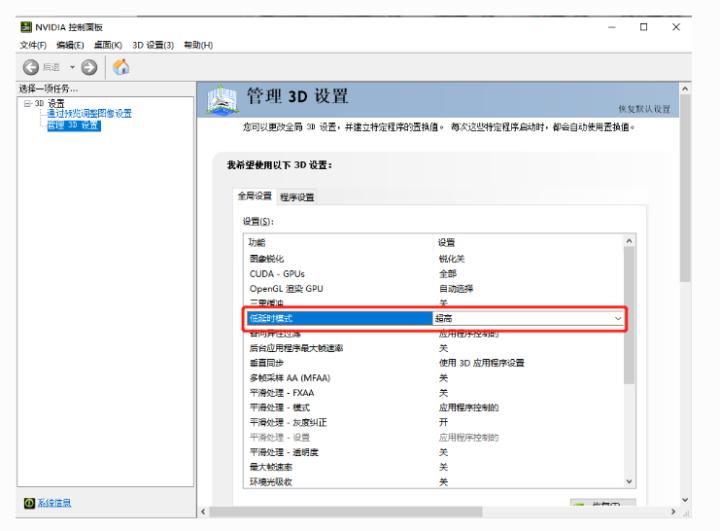Viewport: 720px width, 531px height.
Task: Click the 管理 3D 设置 header icon
Action: click(x=222, y=99)
